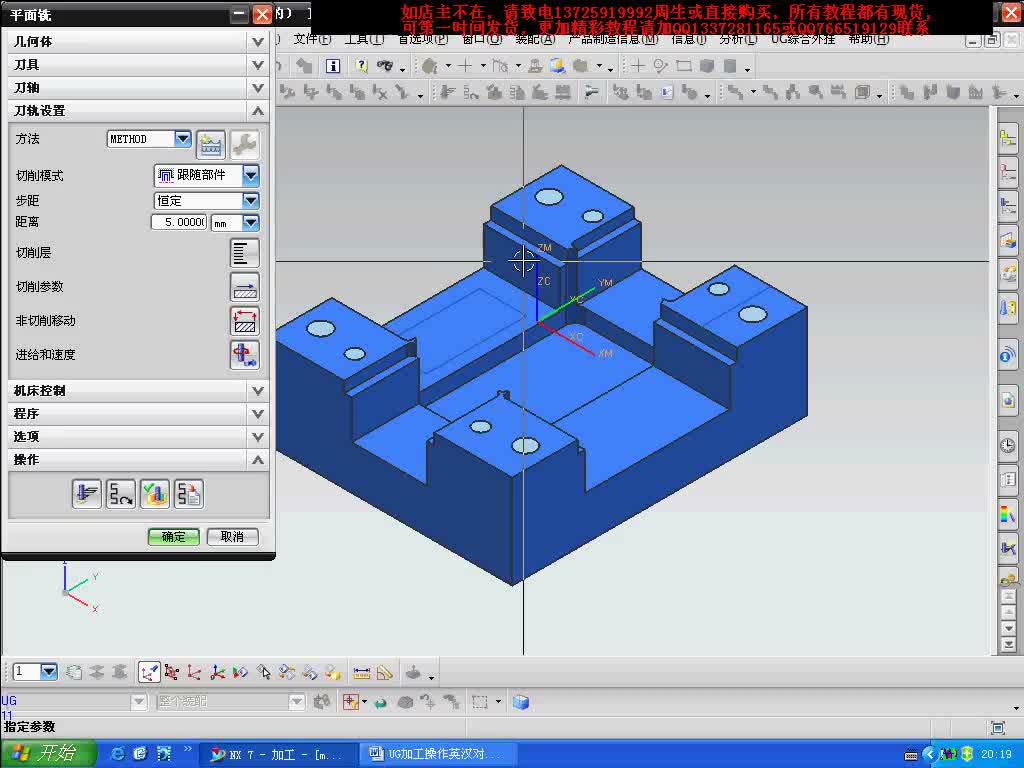The image size is (1024, 768).
Task: Expand the 机床控制 (Machine Control) section
Action: pos(257,391)
